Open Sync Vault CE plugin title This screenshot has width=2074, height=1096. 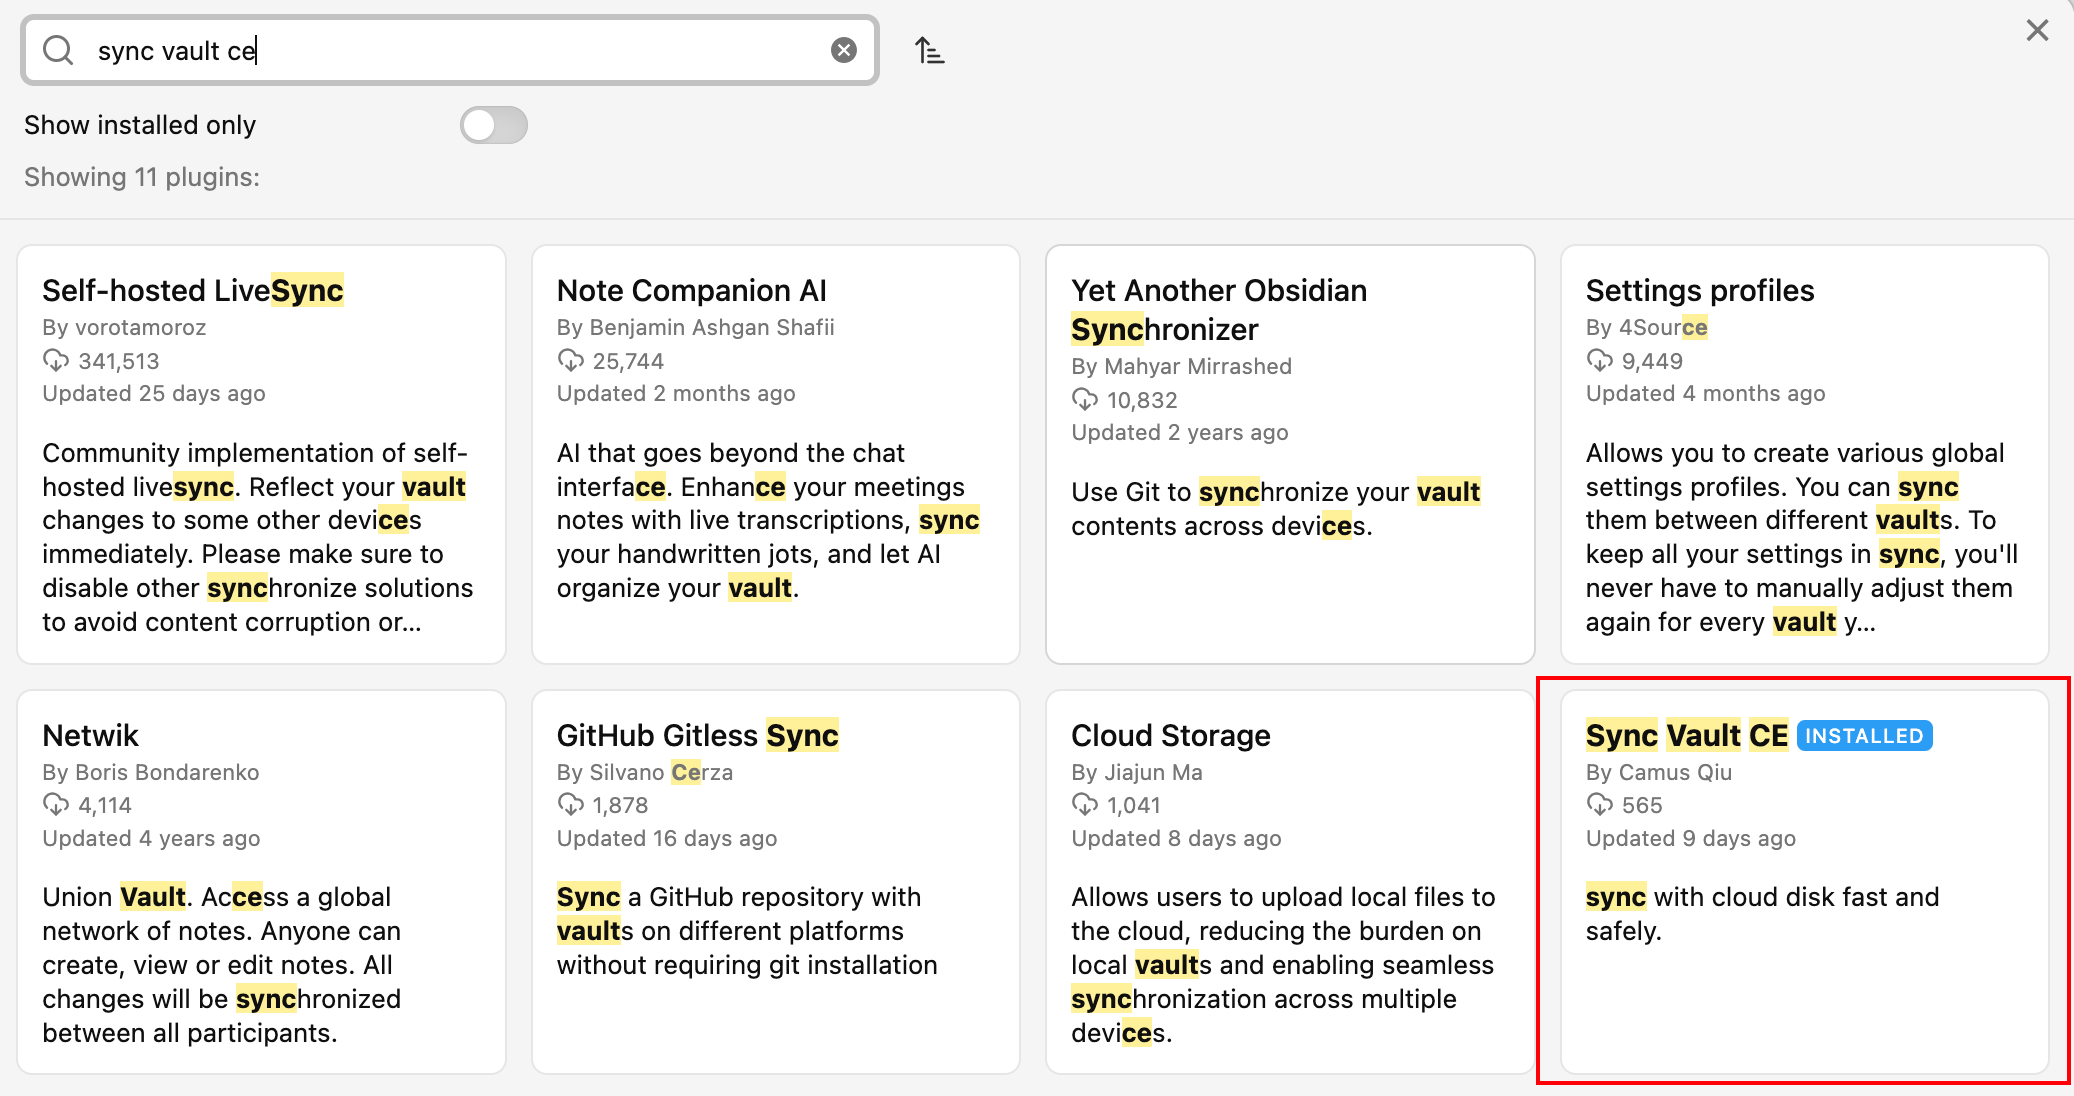coord(1686,736)
